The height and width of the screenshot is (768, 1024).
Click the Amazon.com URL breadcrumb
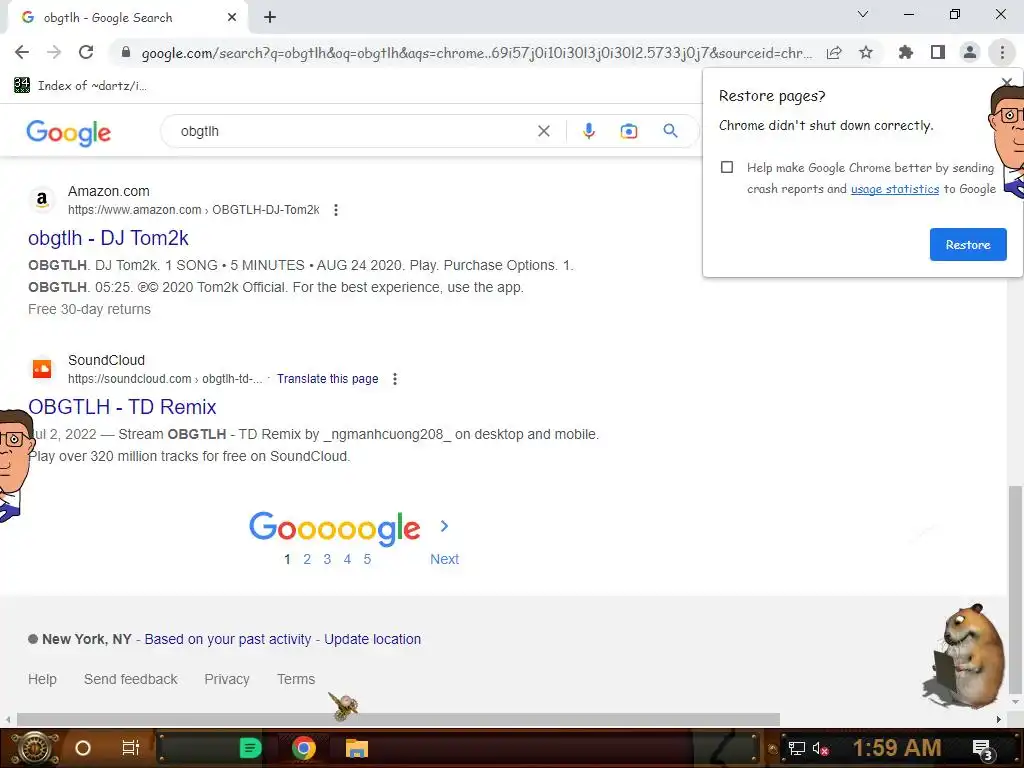pyautogui.click(x=193, y=210)
